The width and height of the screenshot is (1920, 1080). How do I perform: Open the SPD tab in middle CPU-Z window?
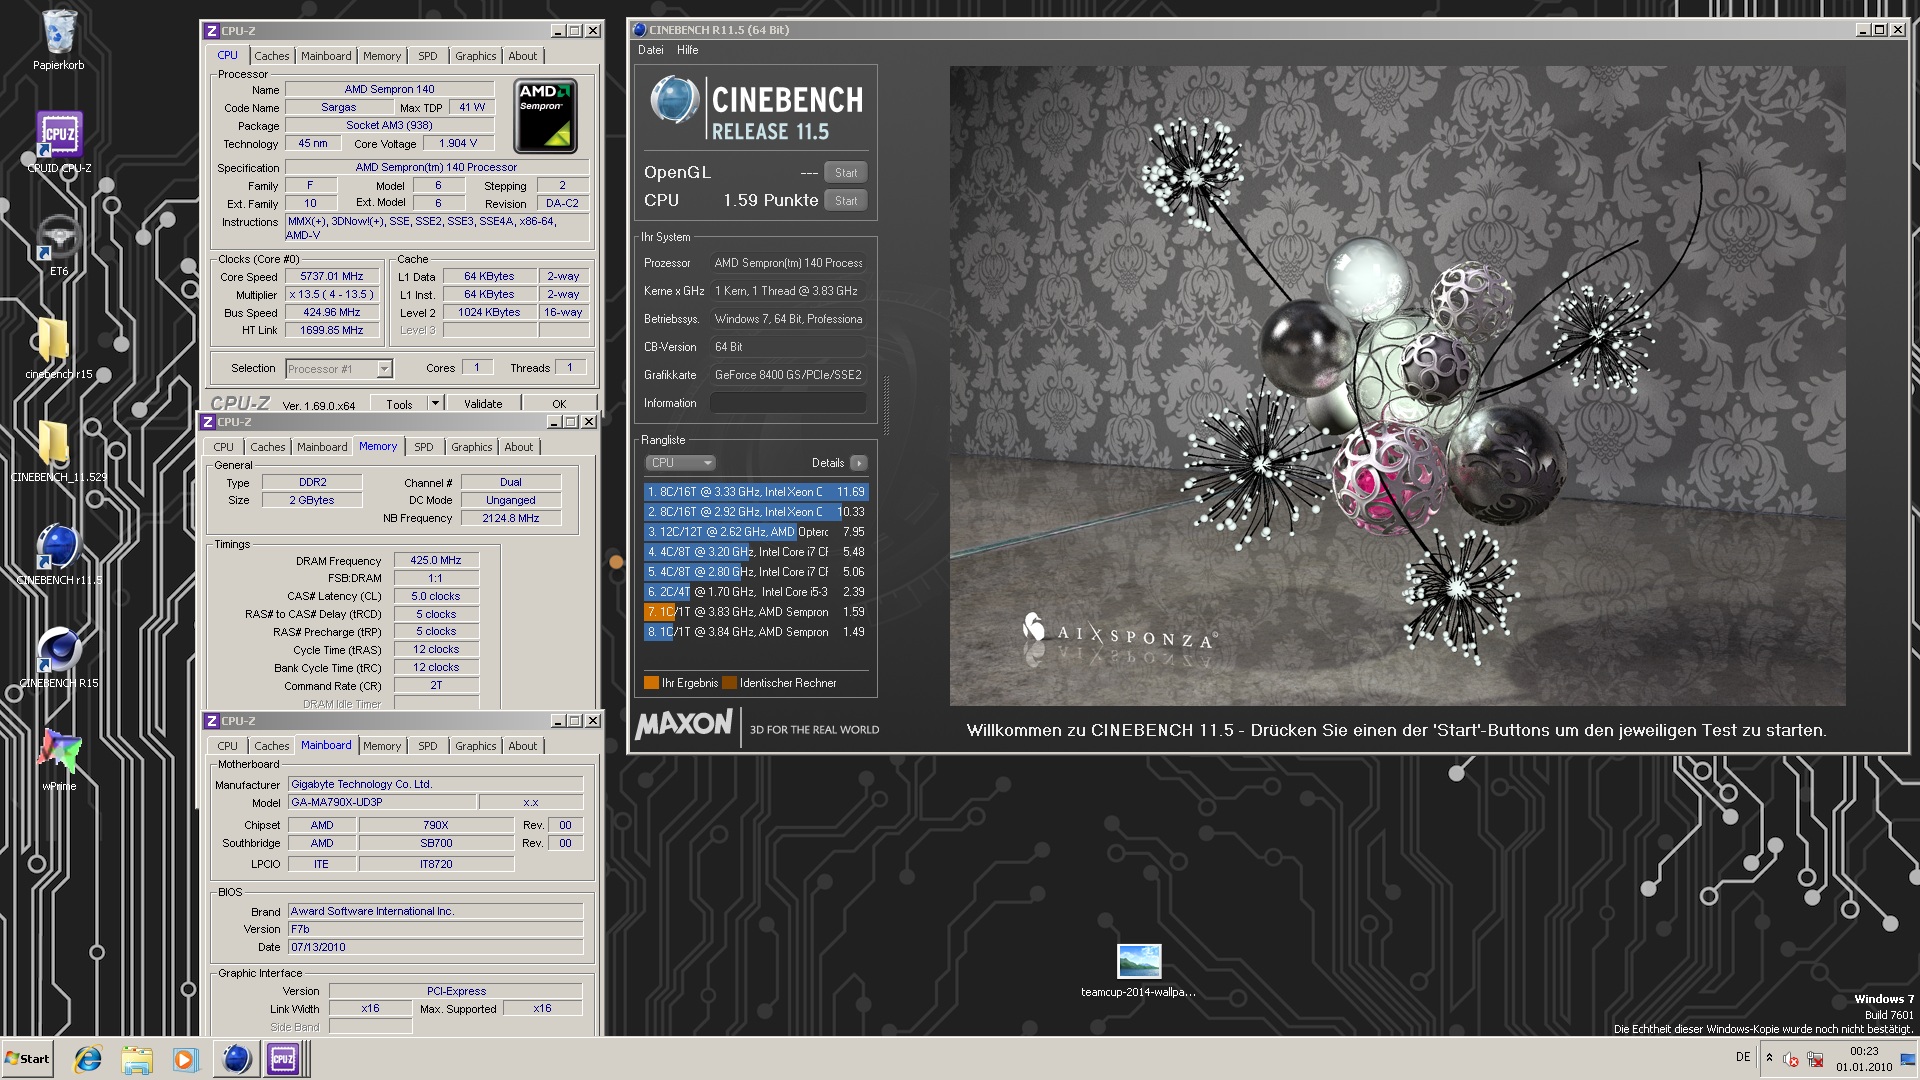(x=424, y=447)
